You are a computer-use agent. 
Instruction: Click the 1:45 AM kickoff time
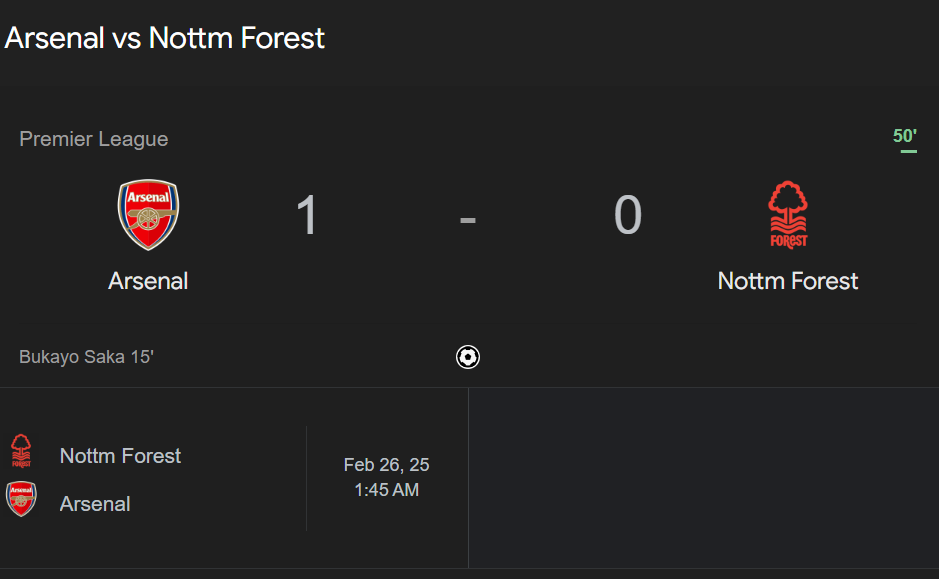(386, 490)
